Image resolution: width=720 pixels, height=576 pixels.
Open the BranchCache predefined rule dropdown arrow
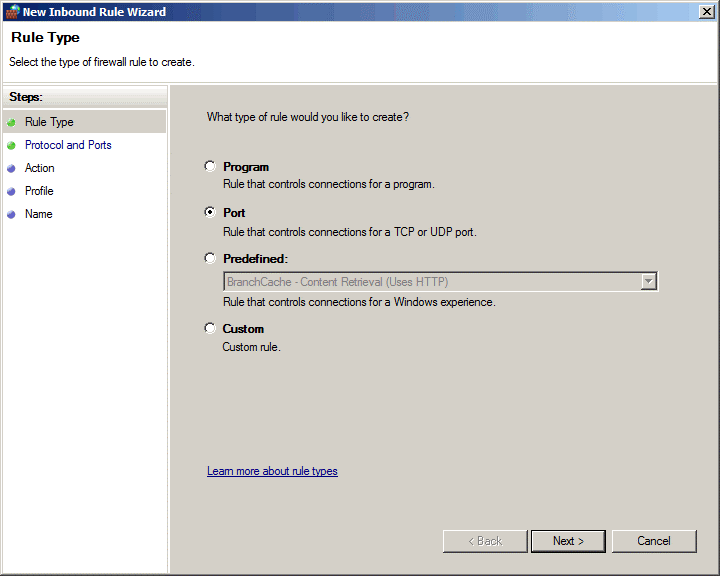648,282
